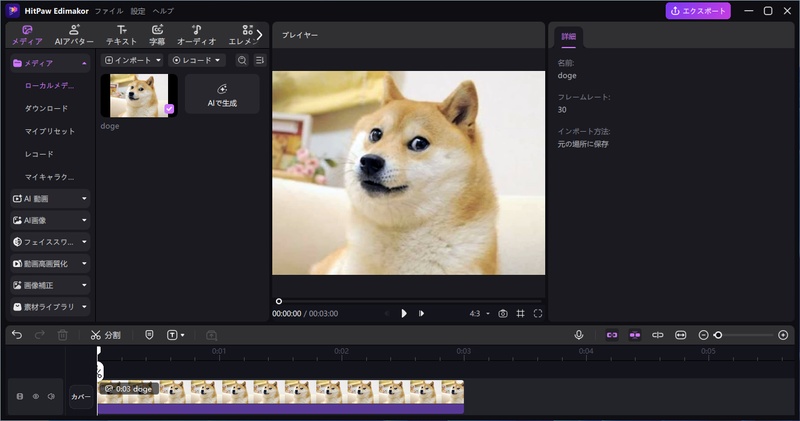Click the player progress bar handle
800x421 pixels.
(x=279, y=301)
